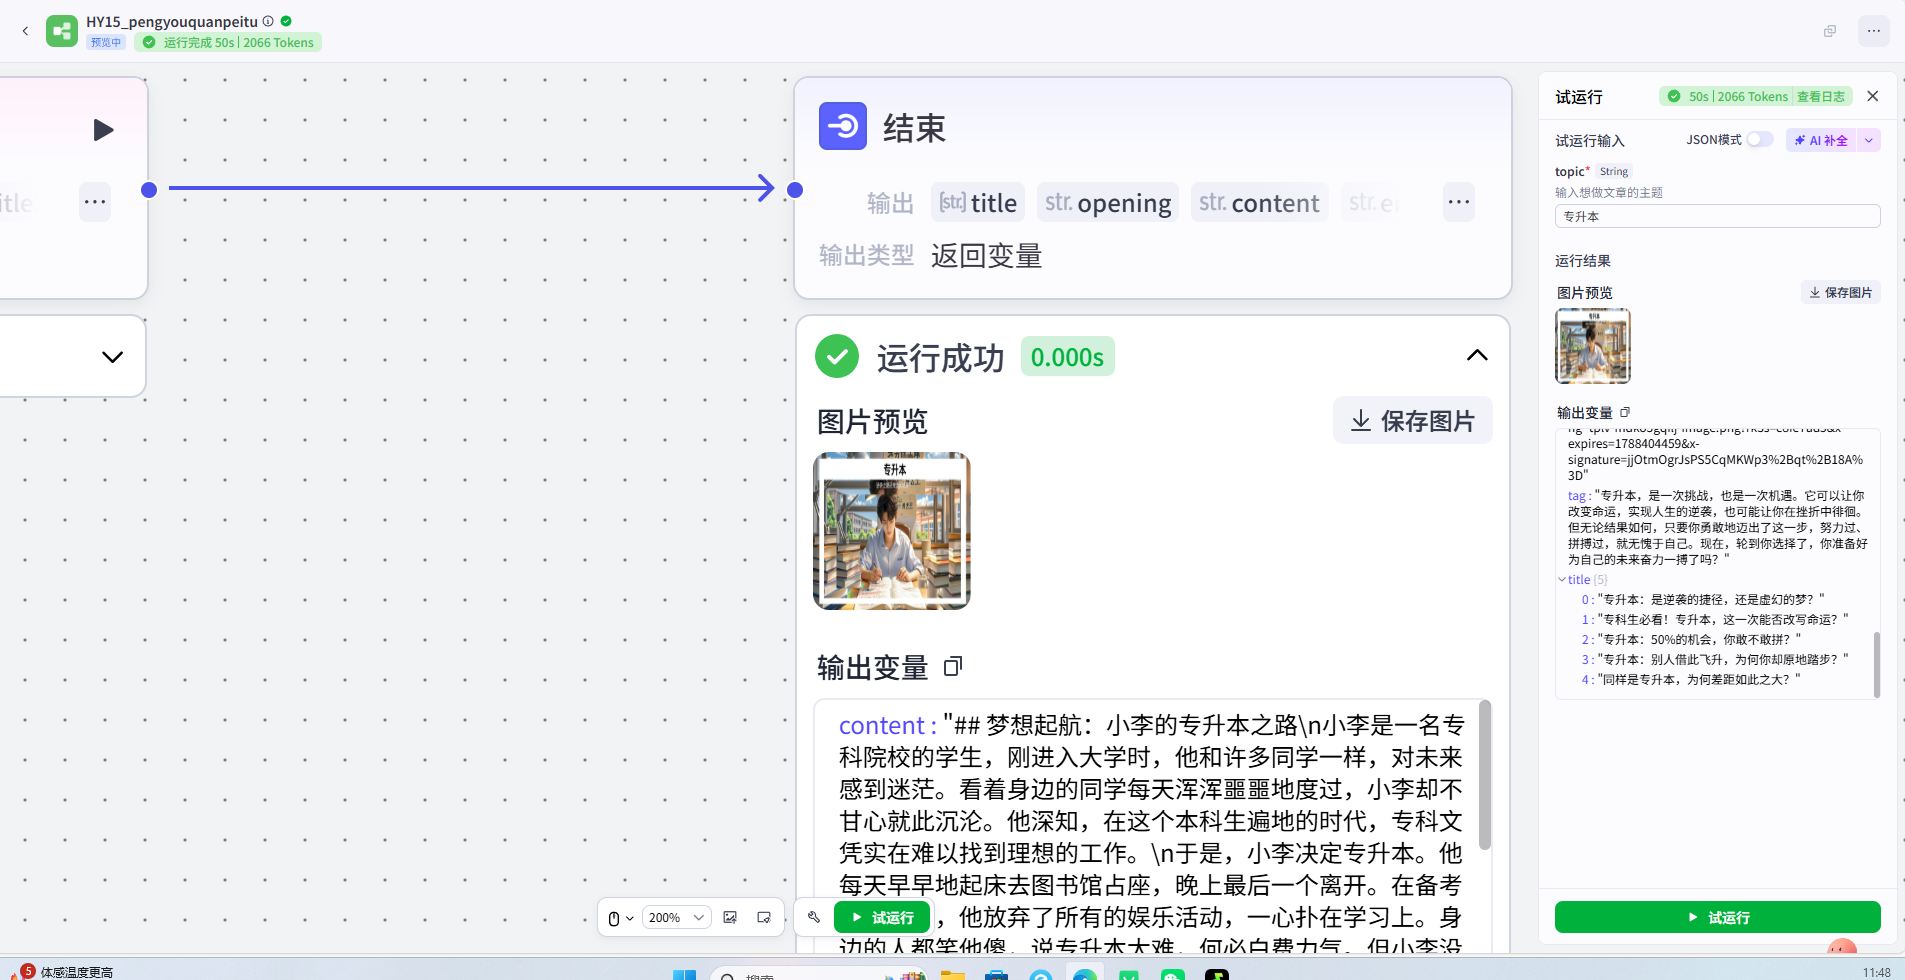Toggle the JSON模式 switch
Screen dimensions: 1905x980
coord(1760,140)
